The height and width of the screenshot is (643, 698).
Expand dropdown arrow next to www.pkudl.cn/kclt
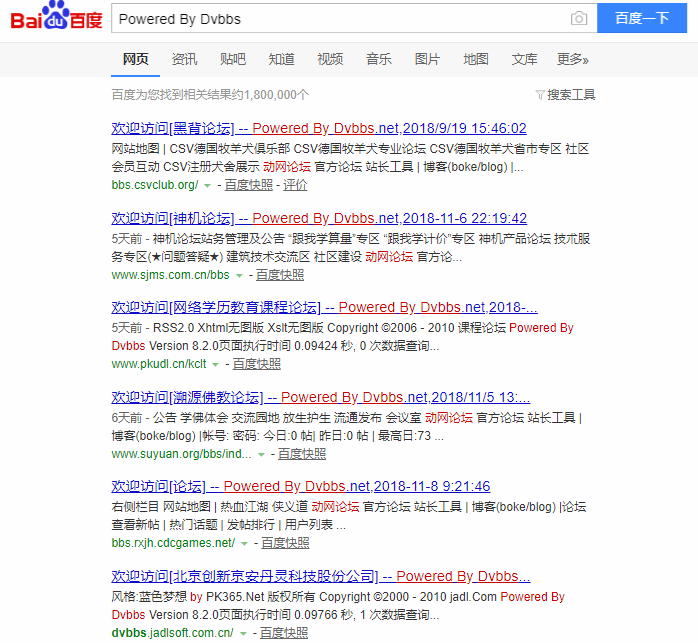(x=215, y=365)
